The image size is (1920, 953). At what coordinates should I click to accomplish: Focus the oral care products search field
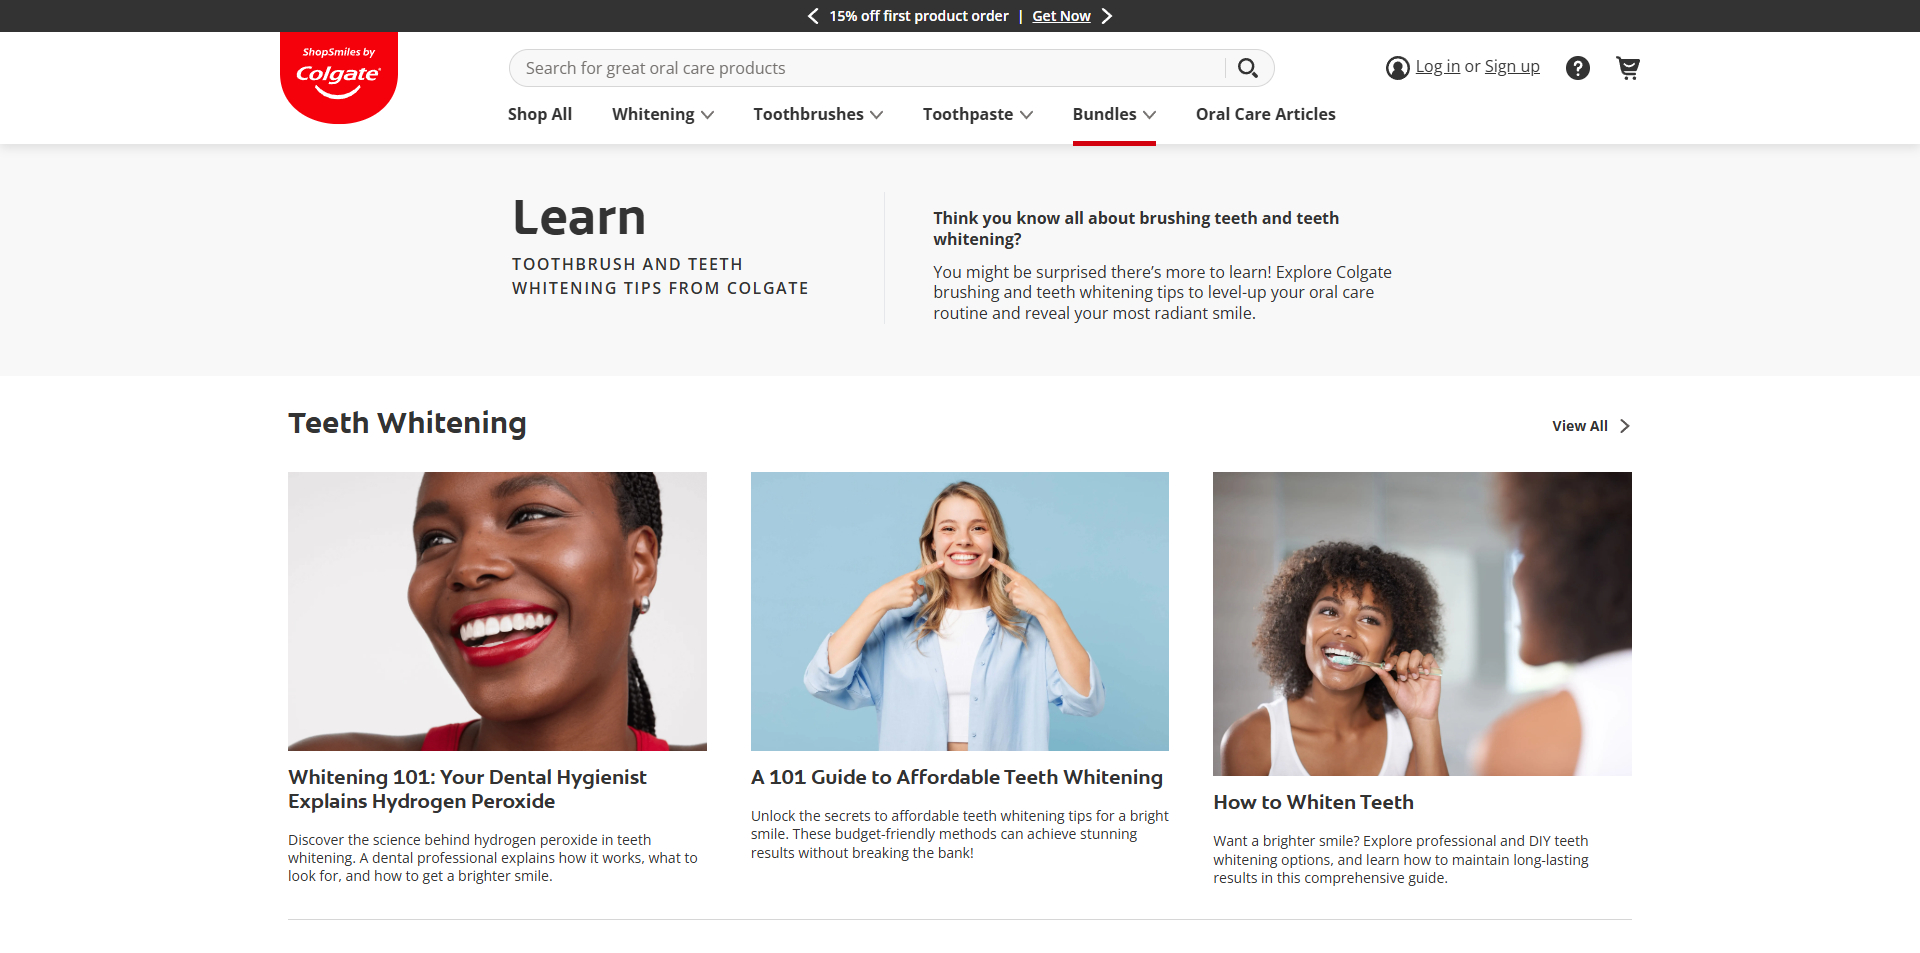click(x=865, y=68)
